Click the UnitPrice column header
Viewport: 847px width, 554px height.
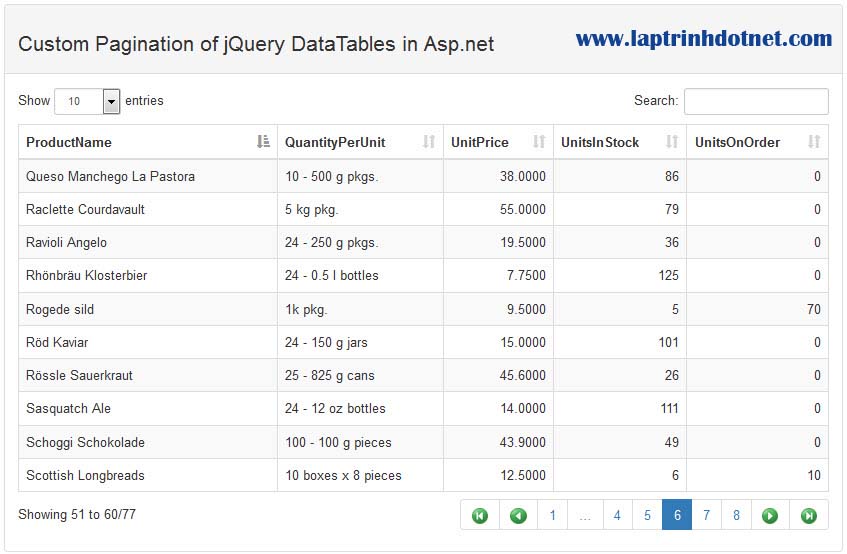pyautogui.click(x=498, y=142)
